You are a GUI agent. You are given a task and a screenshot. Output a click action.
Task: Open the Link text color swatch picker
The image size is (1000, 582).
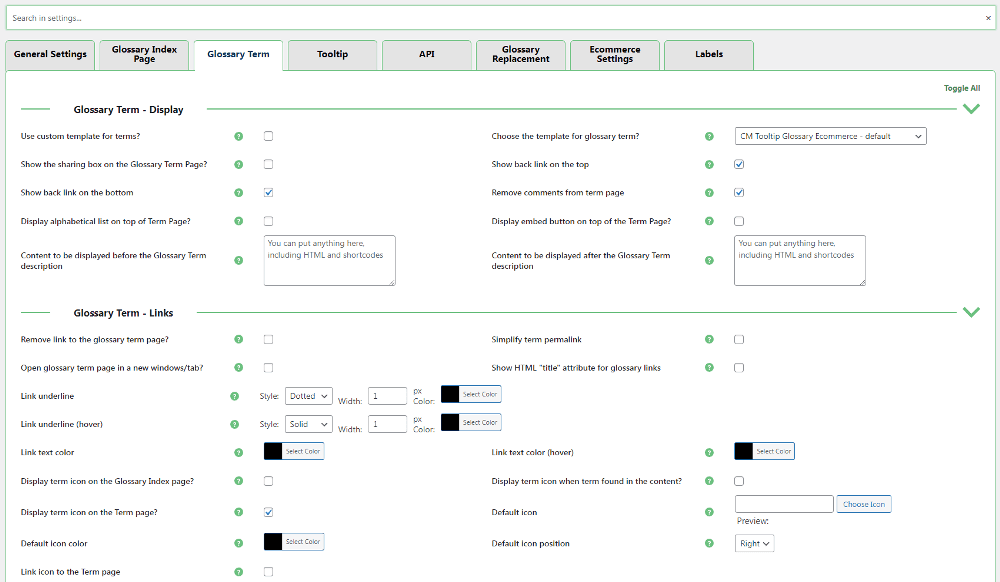tap(294, 452)
